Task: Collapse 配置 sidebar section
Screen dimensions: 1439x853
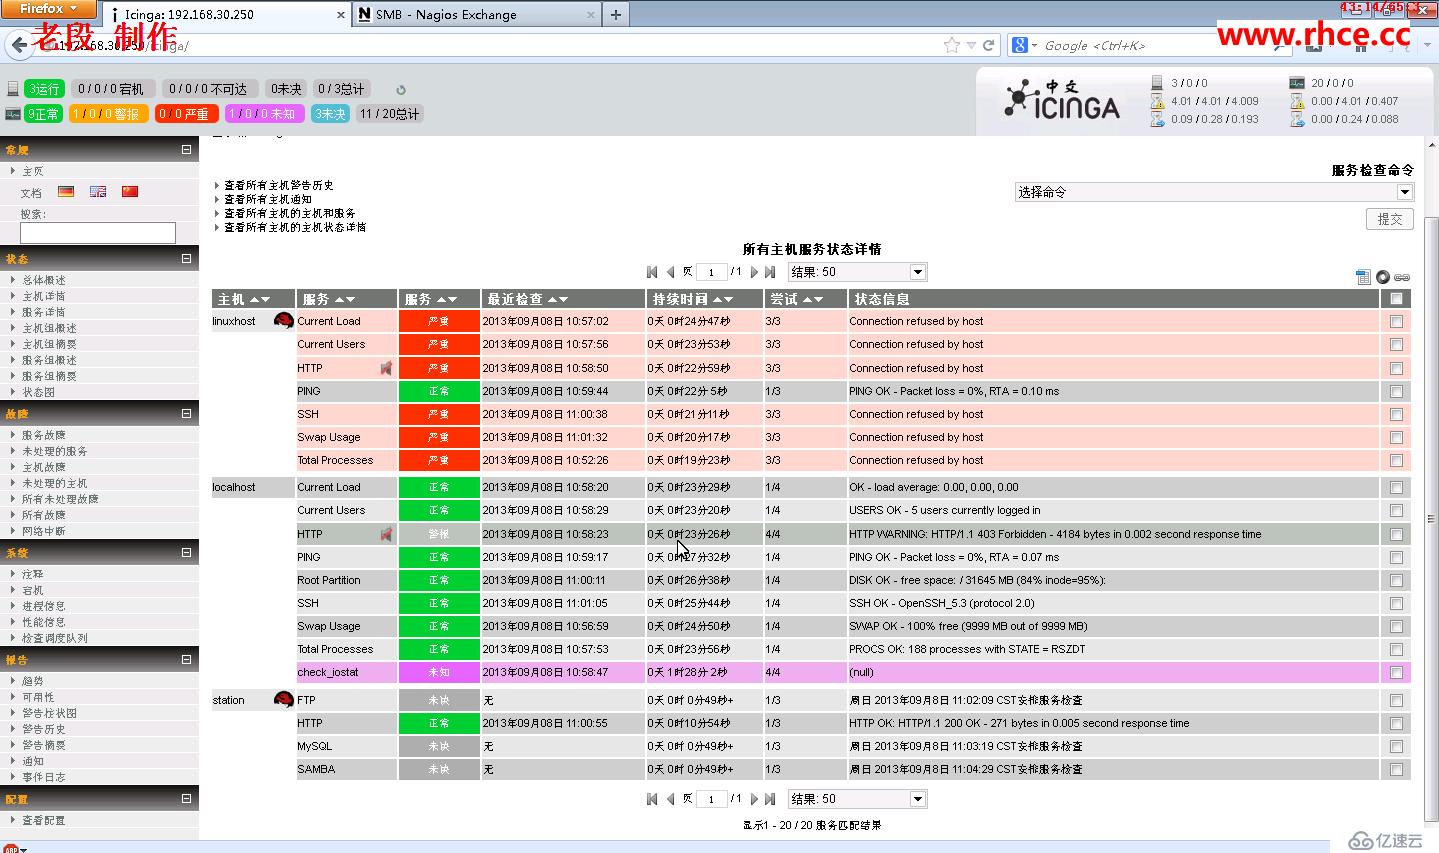Action: point(186,798)
